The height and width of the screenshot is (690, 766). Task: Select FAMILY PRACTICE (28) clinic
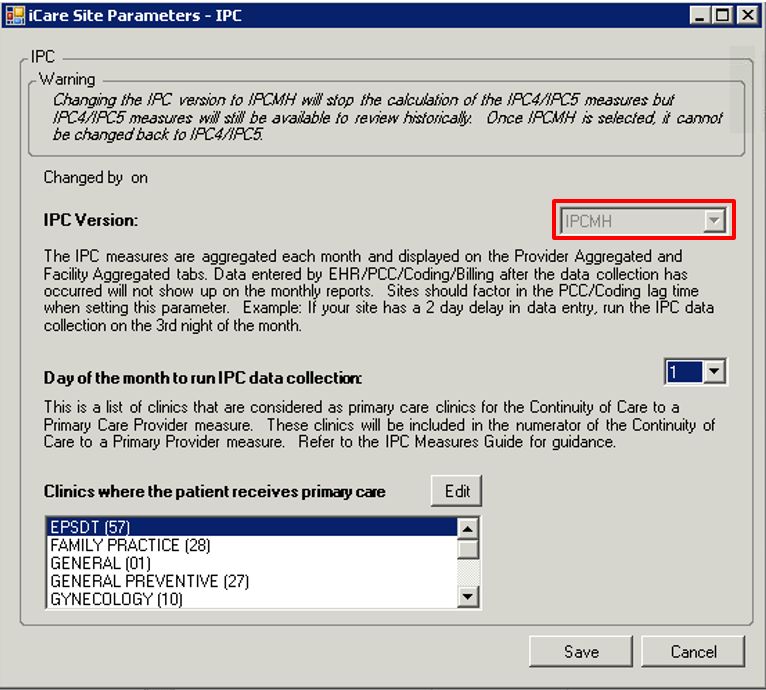click(252, 545)
